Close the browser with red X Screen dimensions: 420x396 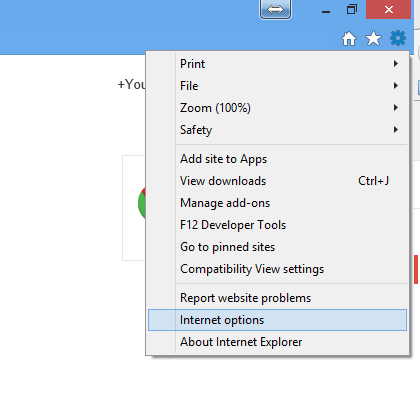[x=388, y=9]
